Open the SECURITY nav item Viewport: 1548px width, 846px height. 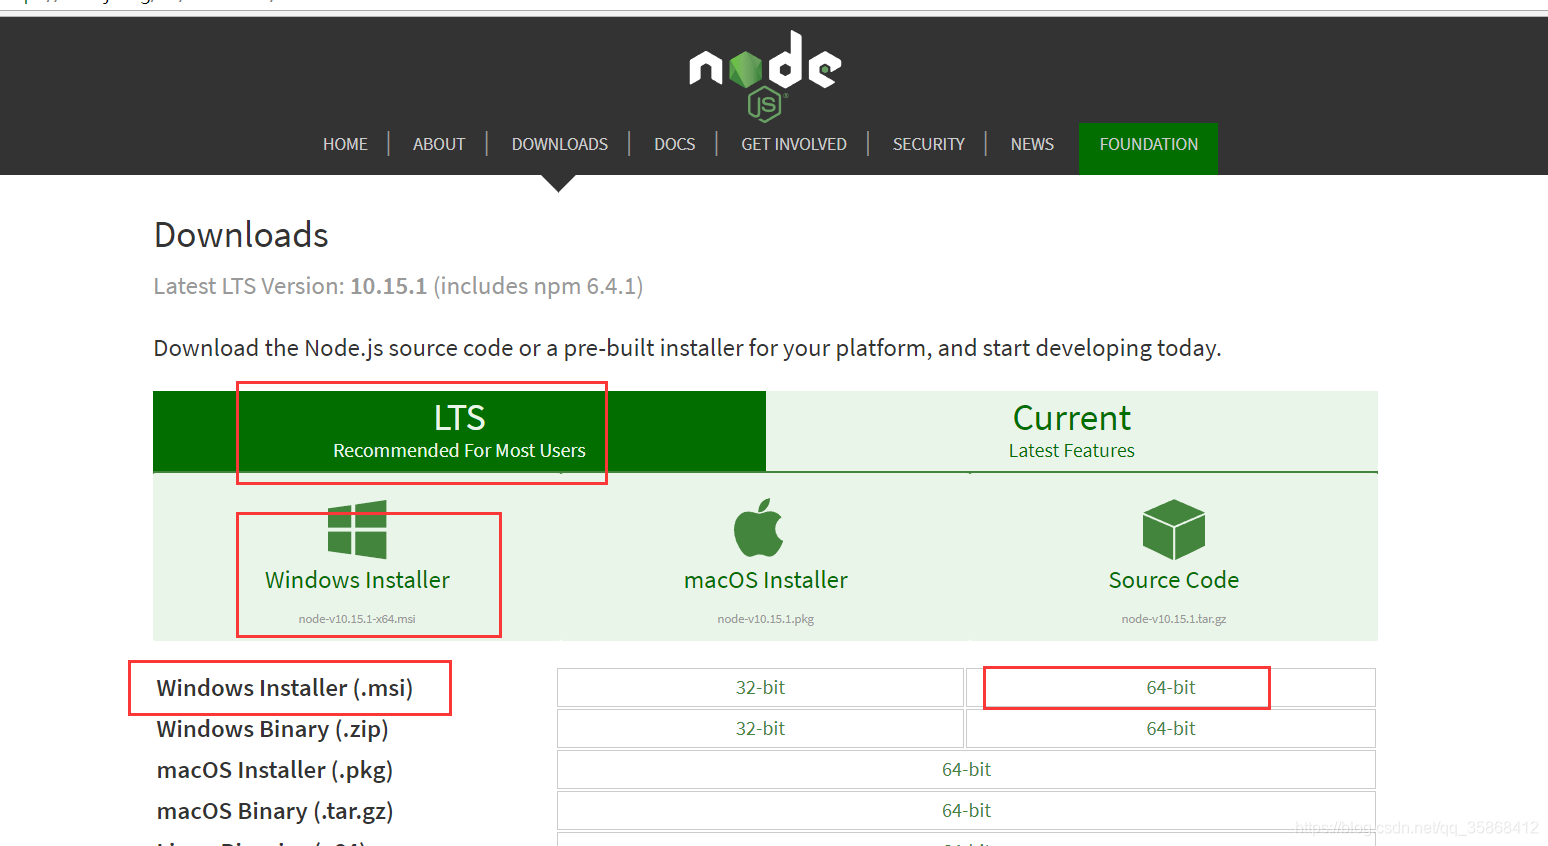(x=929, y=144)
